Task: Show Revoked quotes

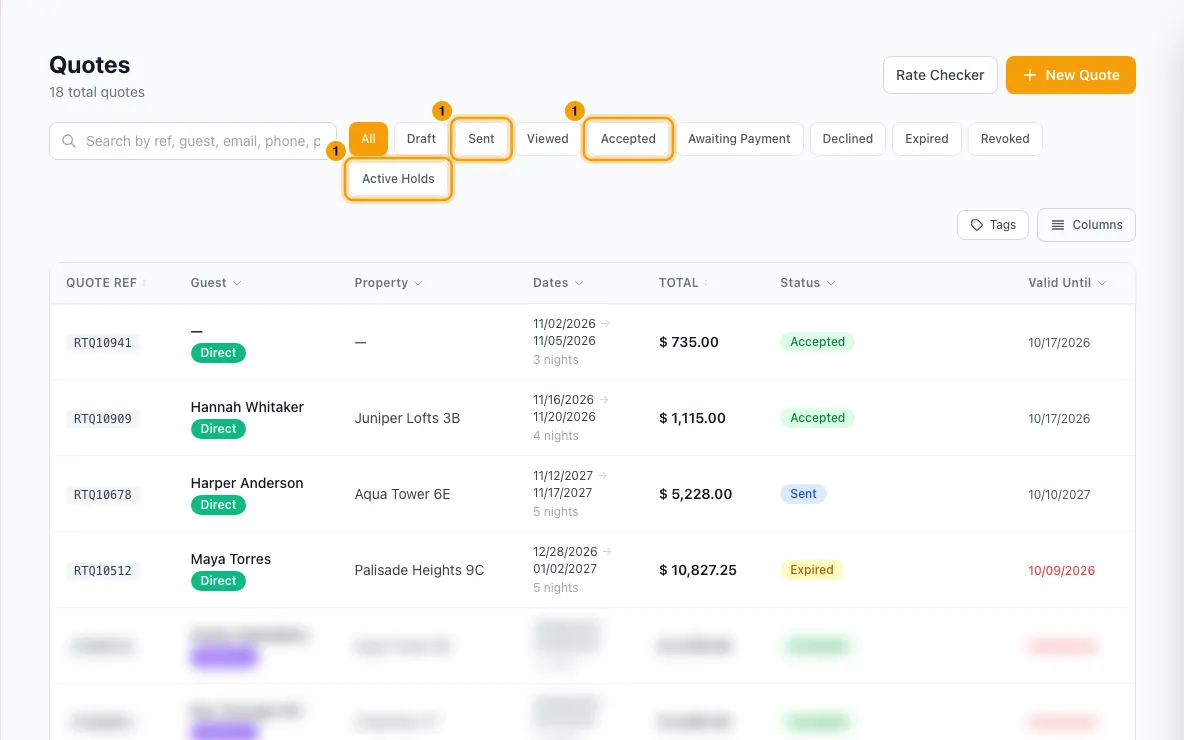Action: [1005, 139]
